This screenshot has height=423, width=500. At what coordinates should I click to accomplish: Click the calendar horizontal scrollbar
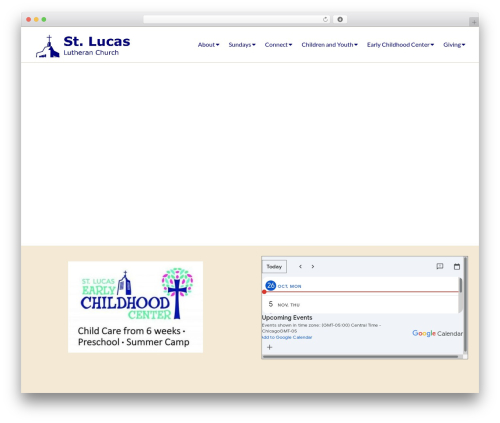click(x=361, y=357)
